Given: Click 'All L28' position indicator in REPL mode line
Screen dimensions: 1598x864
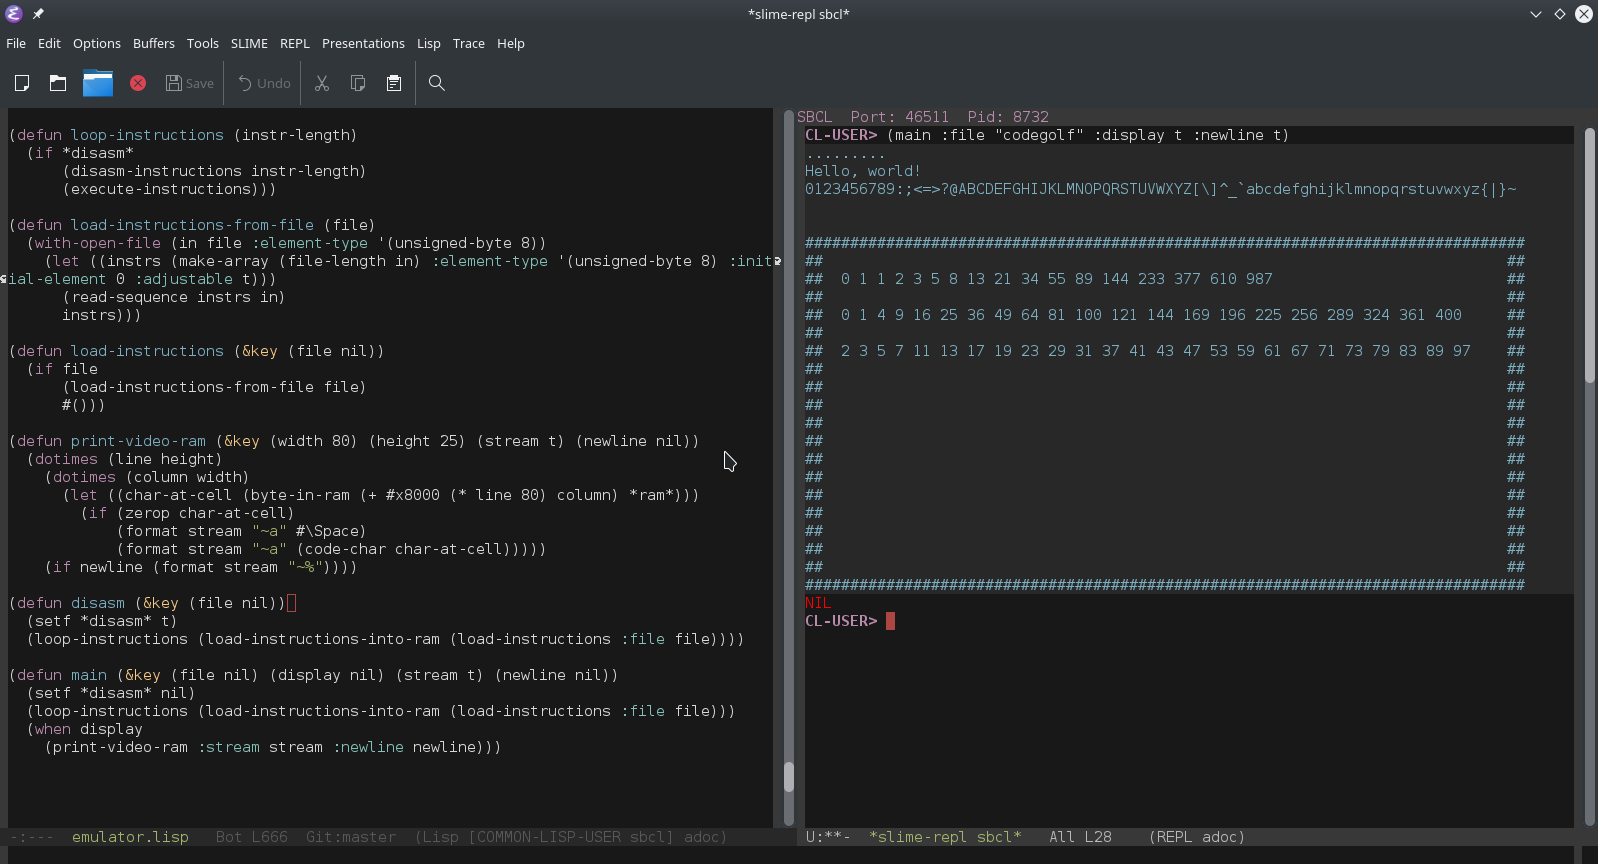Looking at the screenshot, I should [x=1080, y=837].
